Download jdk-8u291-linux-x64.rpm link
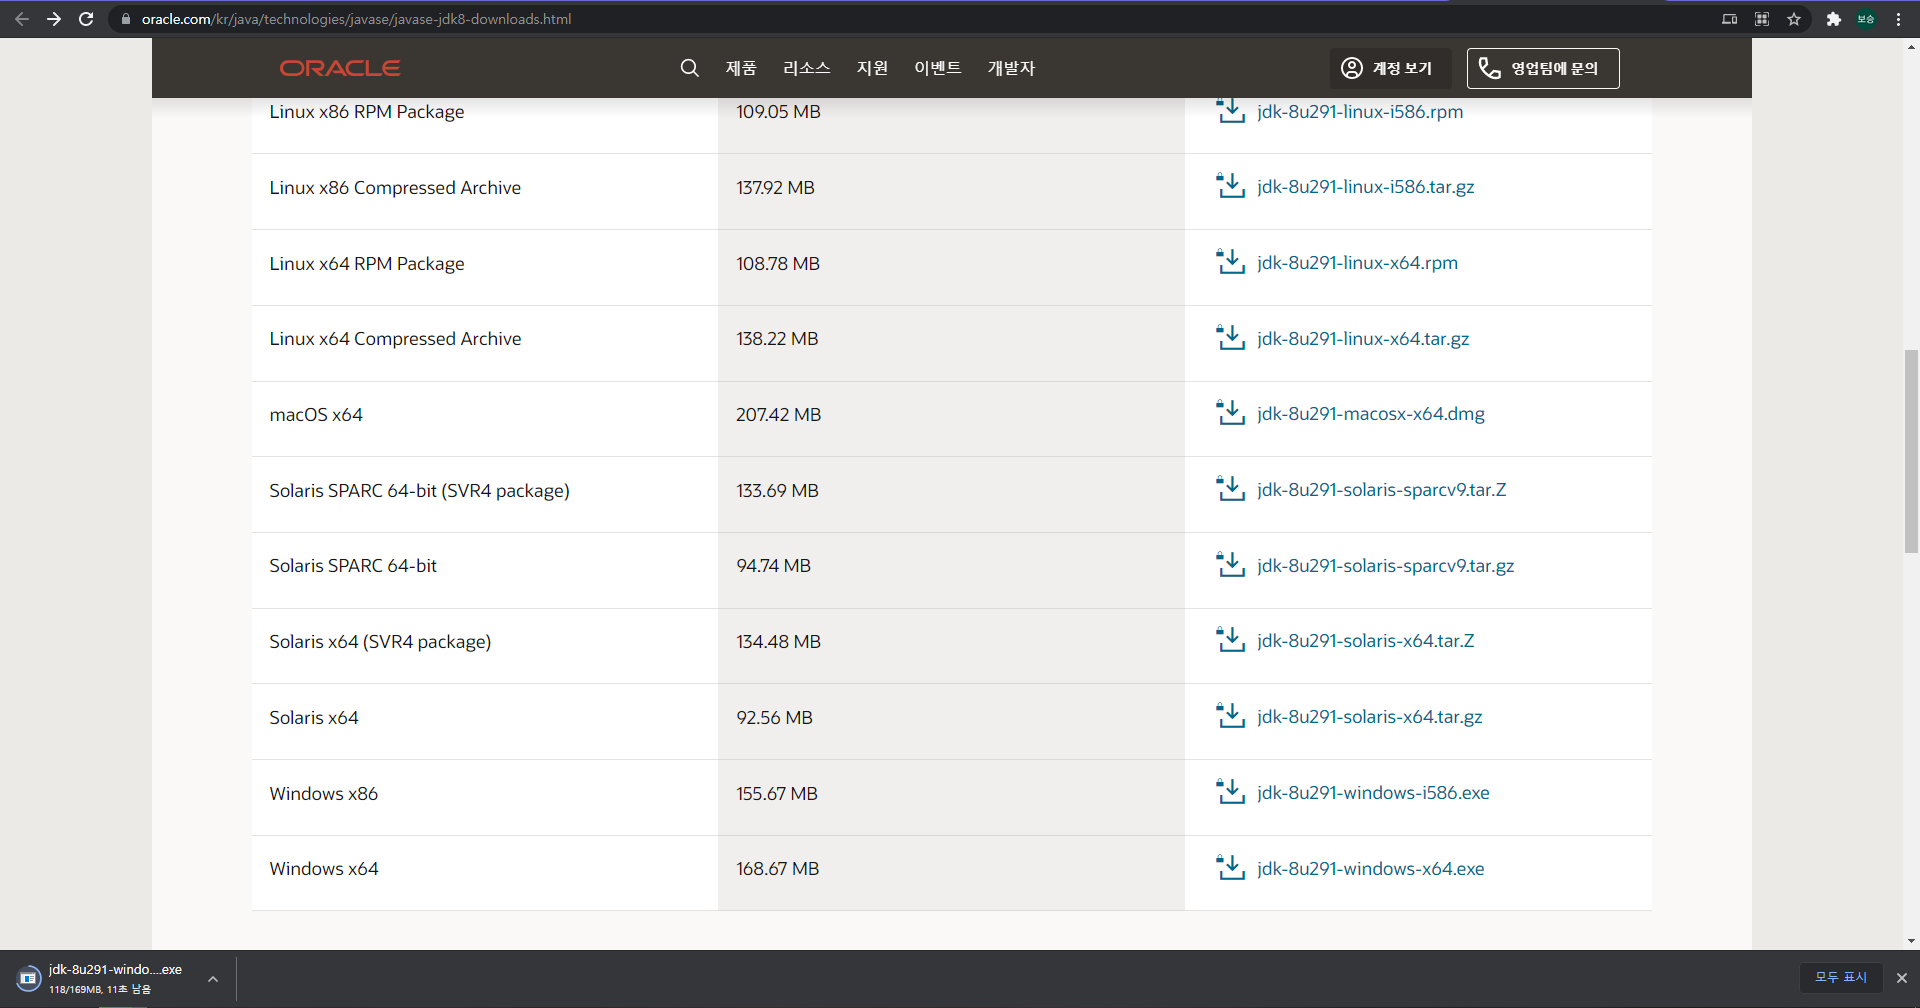This screenshot has height=1008, width=1920. 1357,263
